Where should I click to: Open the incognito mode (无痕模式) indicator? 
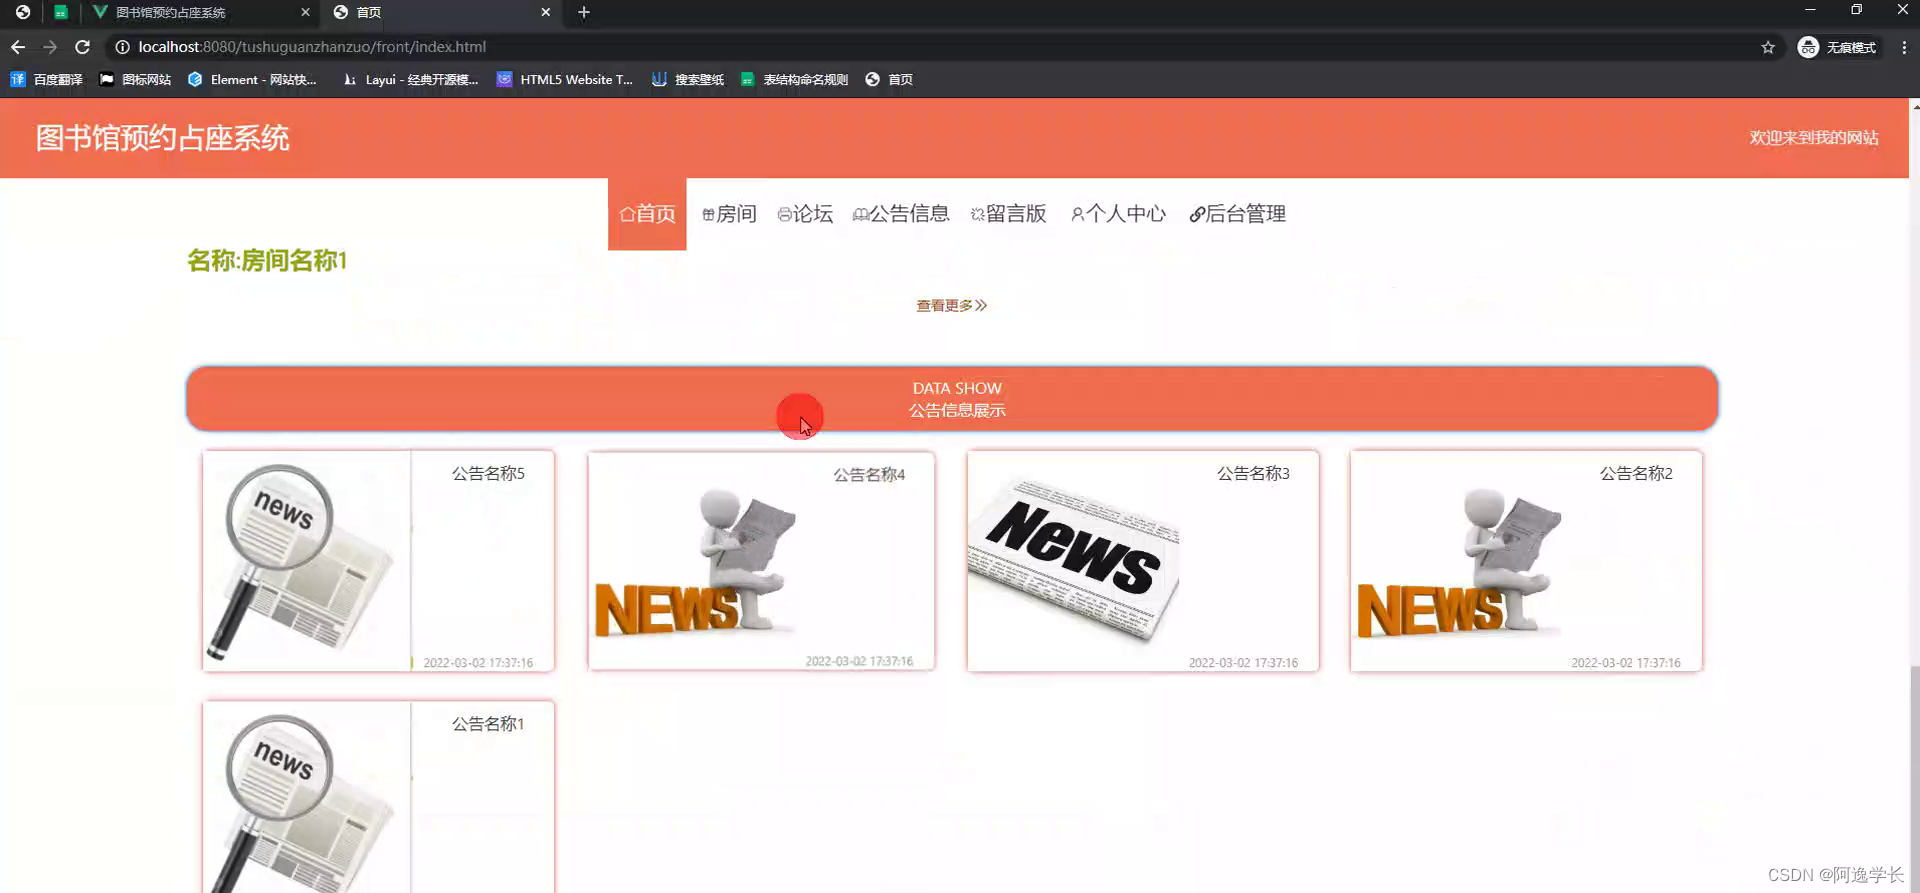pos(1838,47)
